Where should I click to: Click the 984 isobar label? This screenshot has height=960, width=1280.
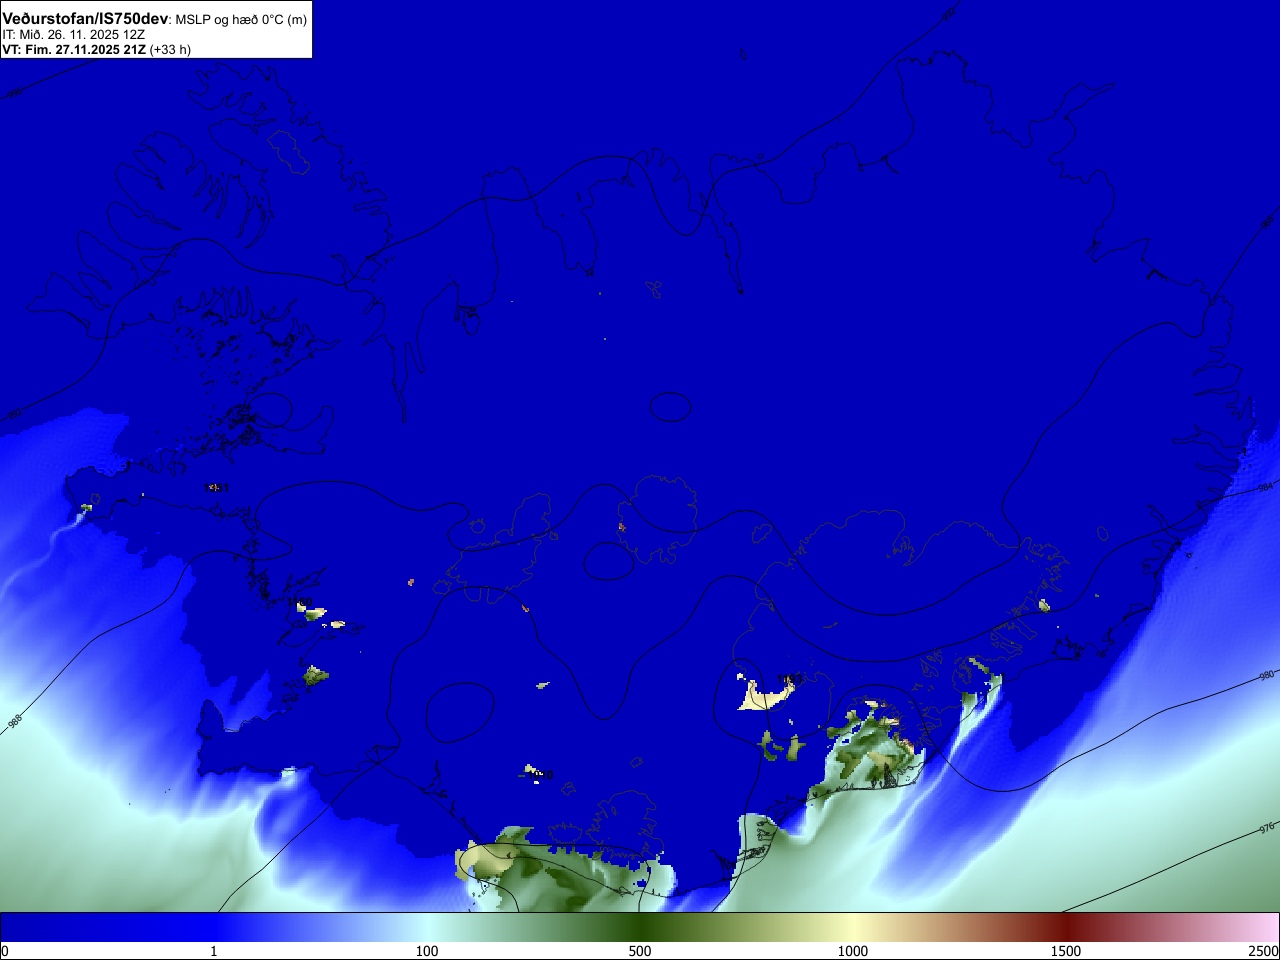click(1265, 487)
